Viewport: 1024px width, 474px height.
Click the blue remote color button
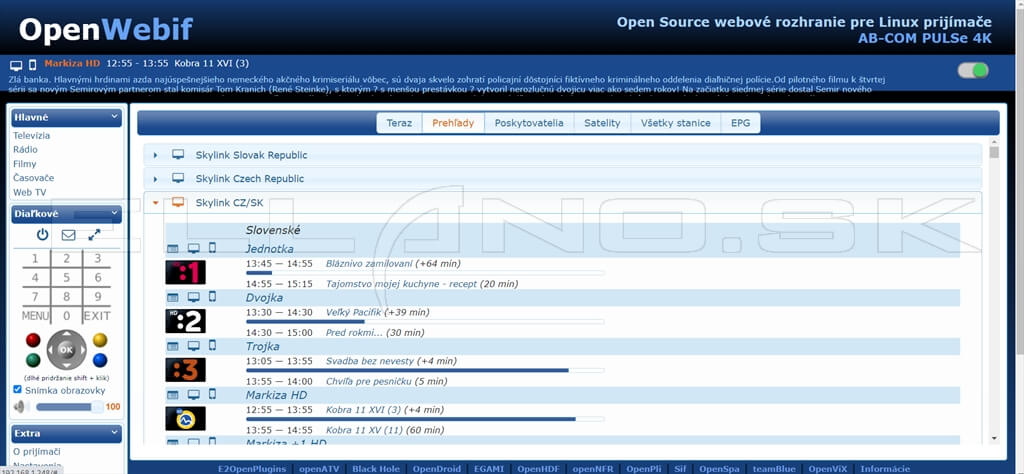pos(100,360)
